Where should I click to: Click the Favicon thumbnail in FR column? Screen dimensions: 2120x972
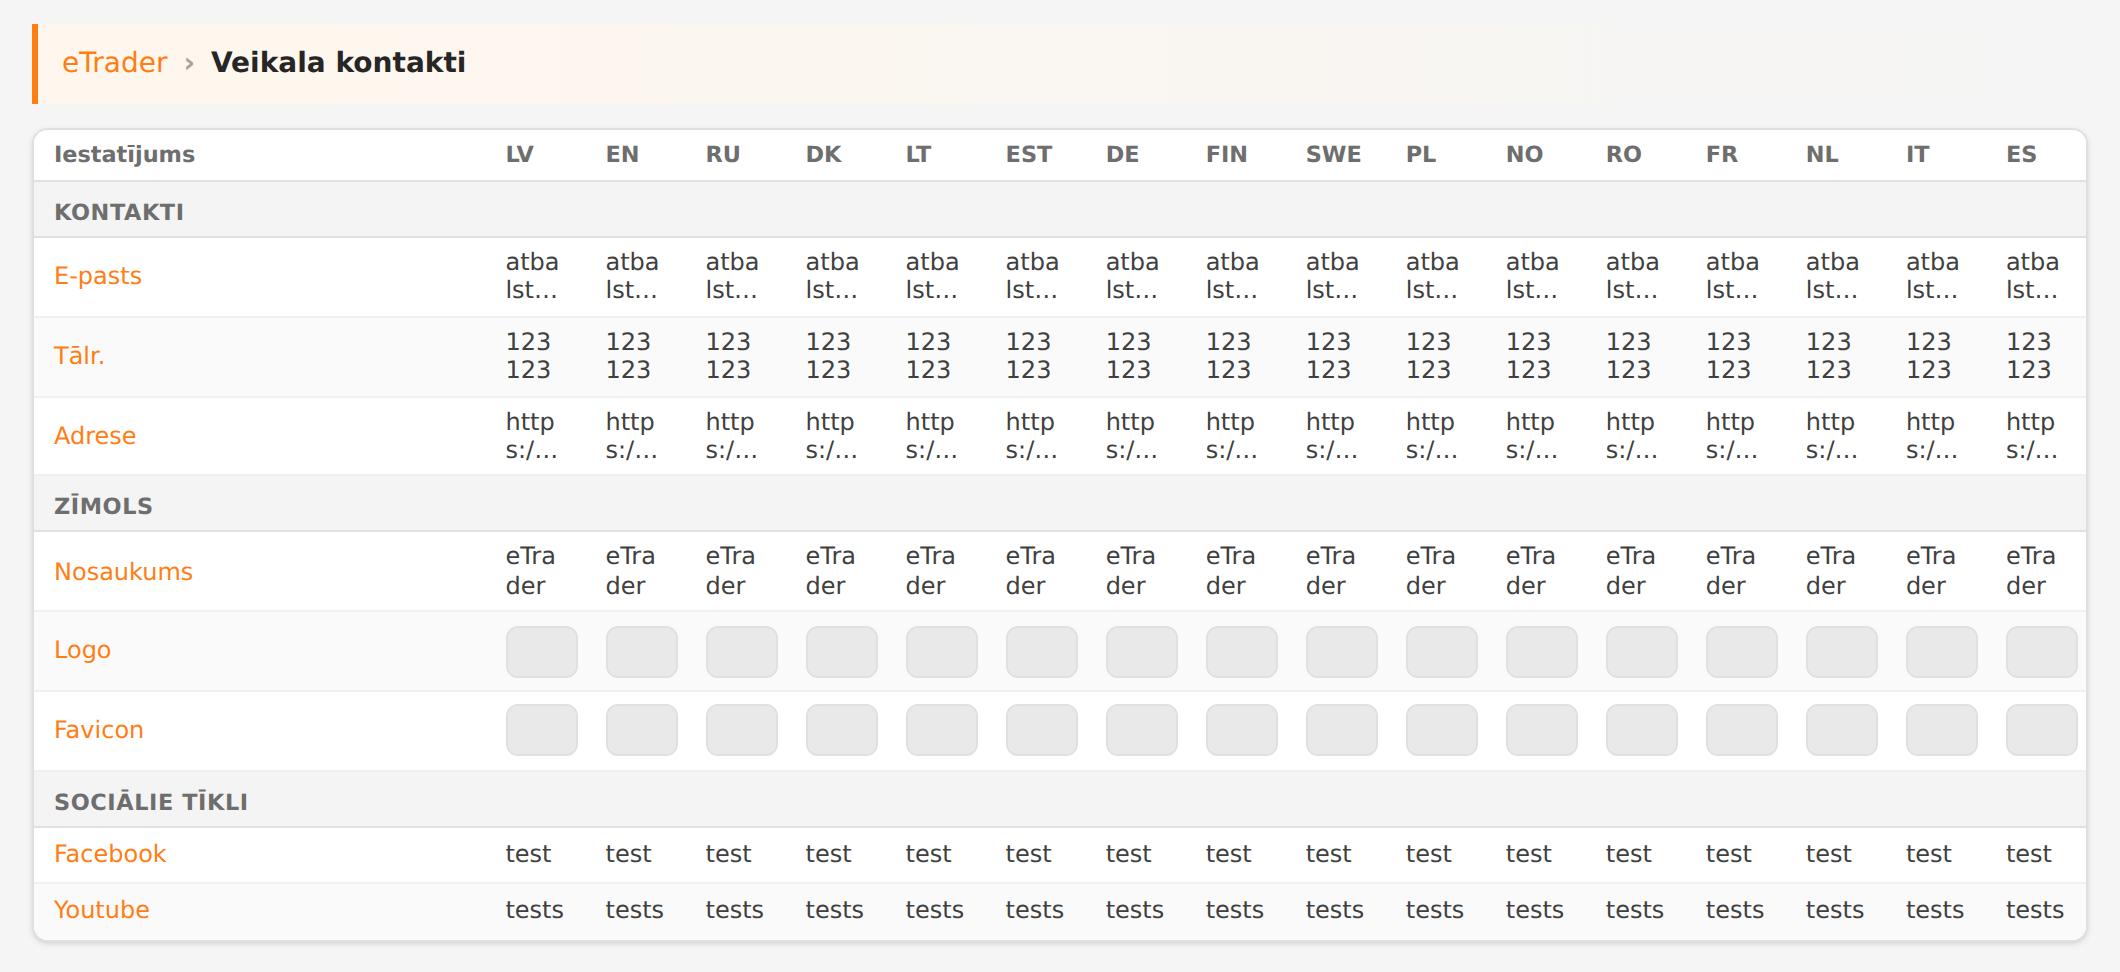(x=1742, y=730)
